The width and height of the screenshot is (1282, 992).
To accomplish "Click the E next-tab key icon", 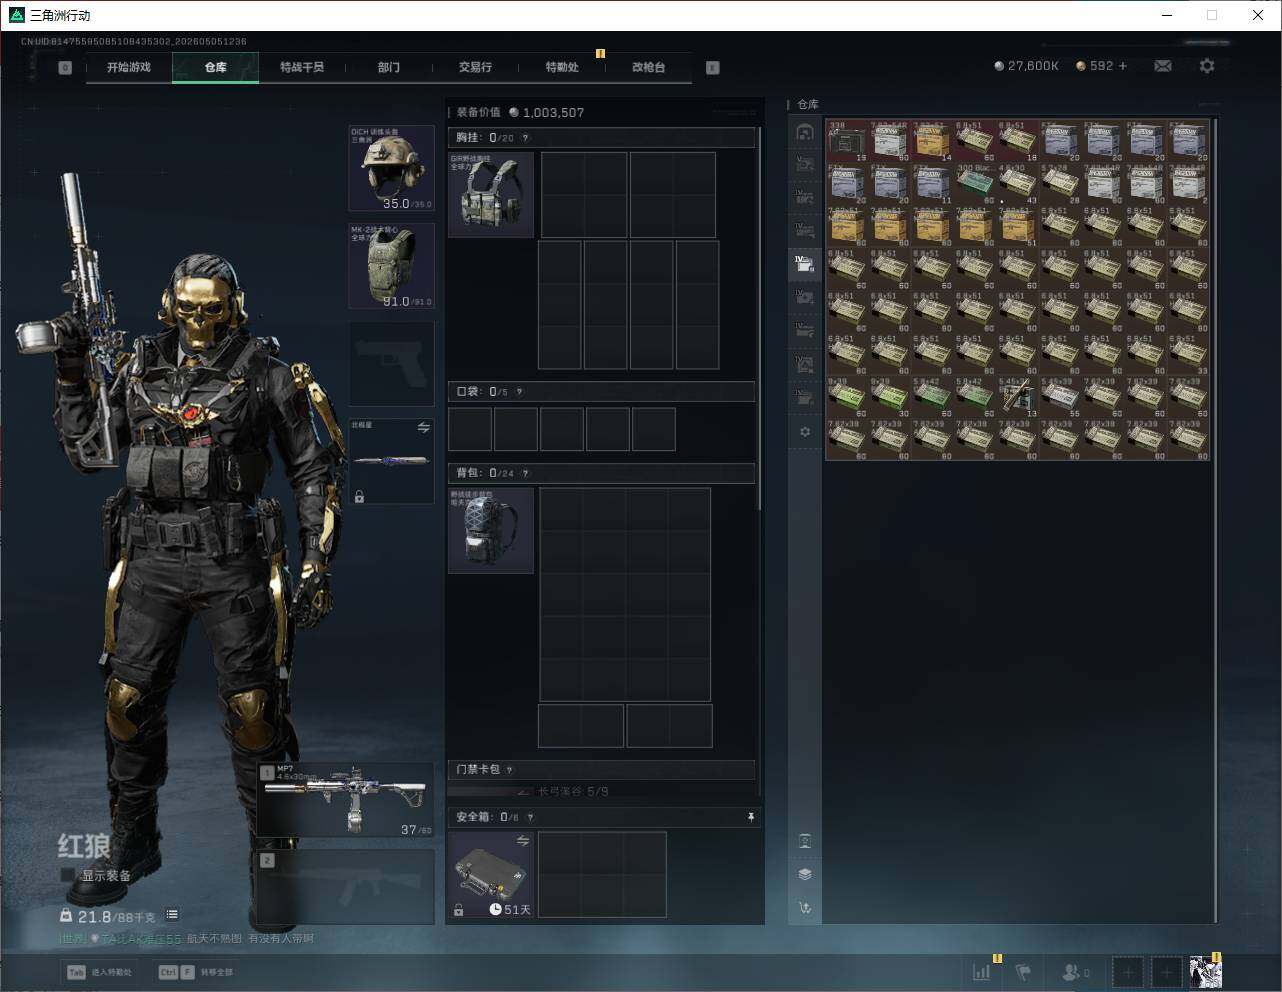I will point(713,67).
